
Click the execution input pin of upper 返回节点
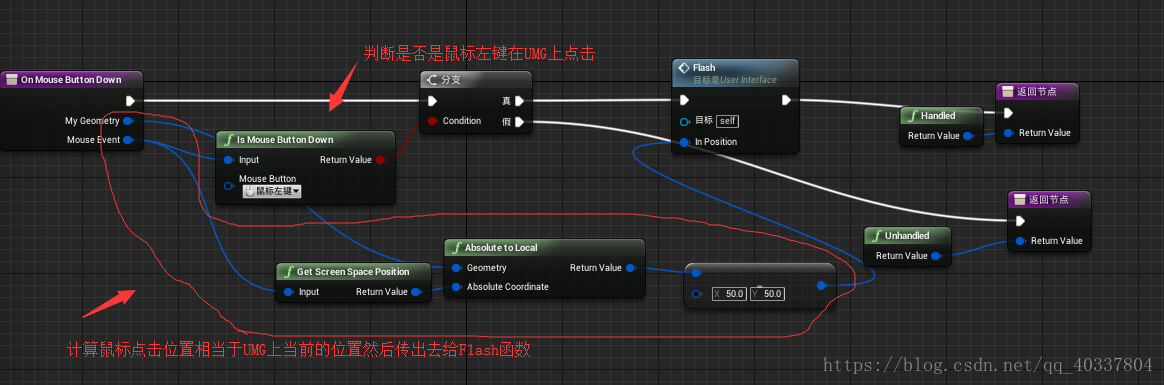(1008, 113)
